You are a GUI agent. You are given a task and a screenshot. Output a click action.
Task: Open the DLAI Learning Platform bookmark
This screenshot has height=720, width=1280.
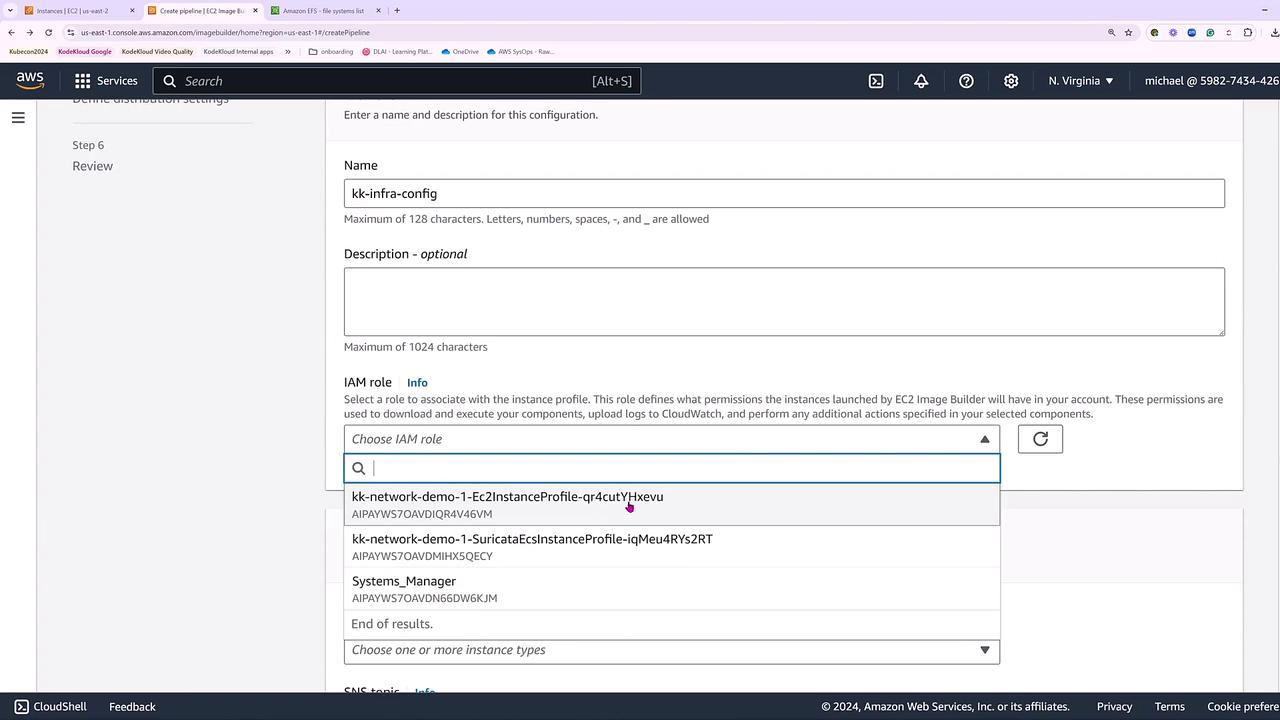pos(397,51)
